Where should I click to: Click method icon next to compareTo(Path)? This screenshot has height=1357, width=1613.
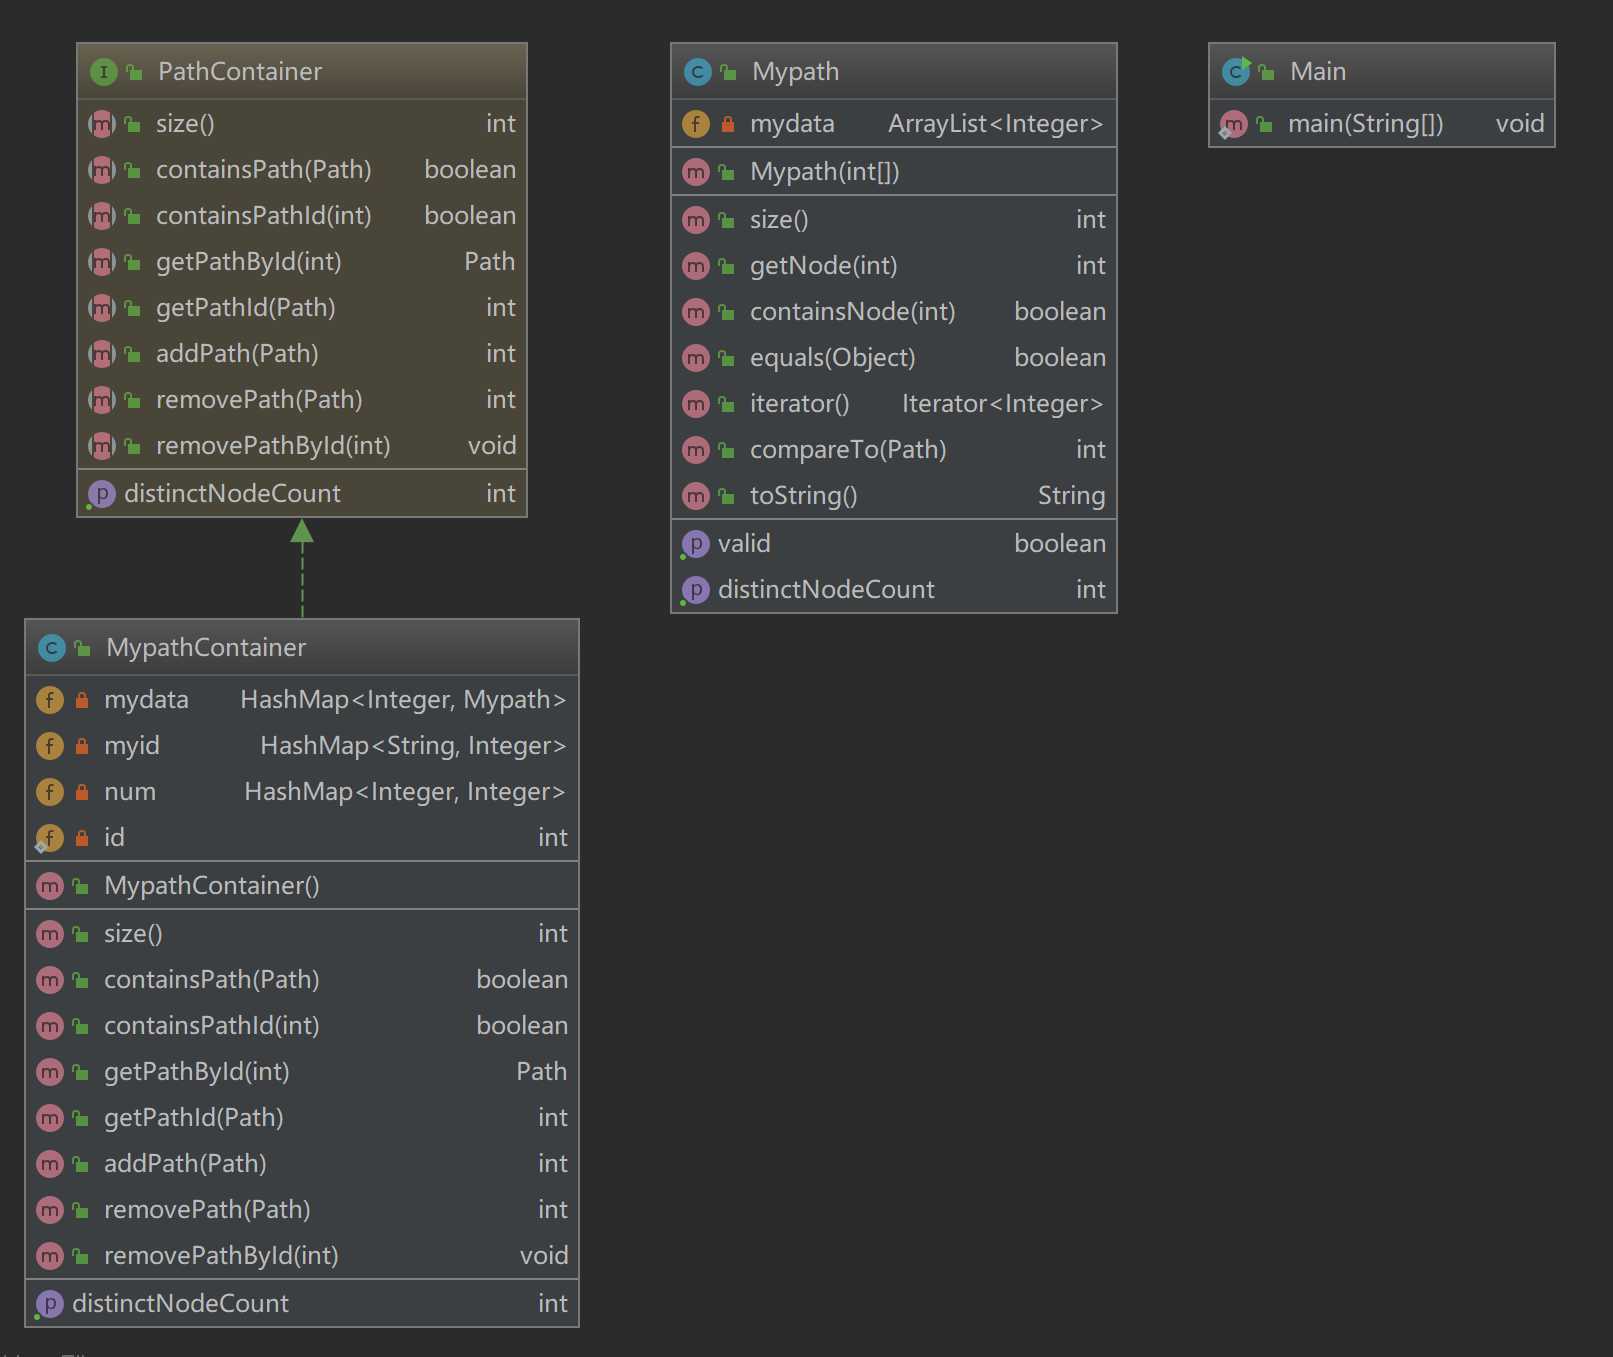(x=695, y=450)
